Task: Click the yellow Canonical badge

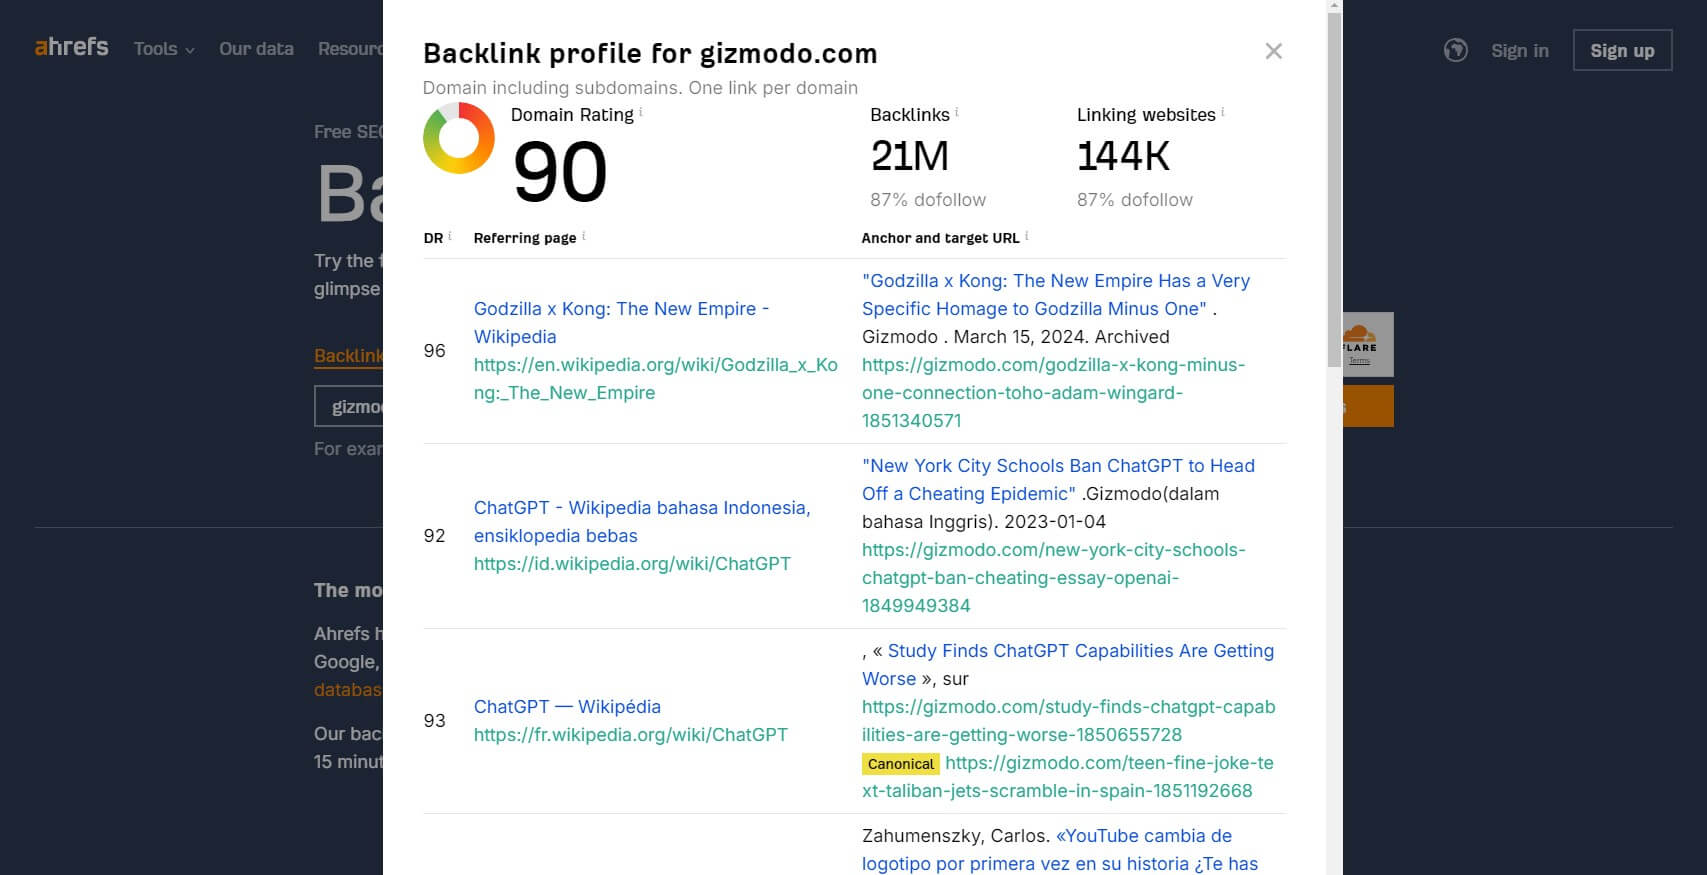Action: pyautogui.click(x=900, y=764)
